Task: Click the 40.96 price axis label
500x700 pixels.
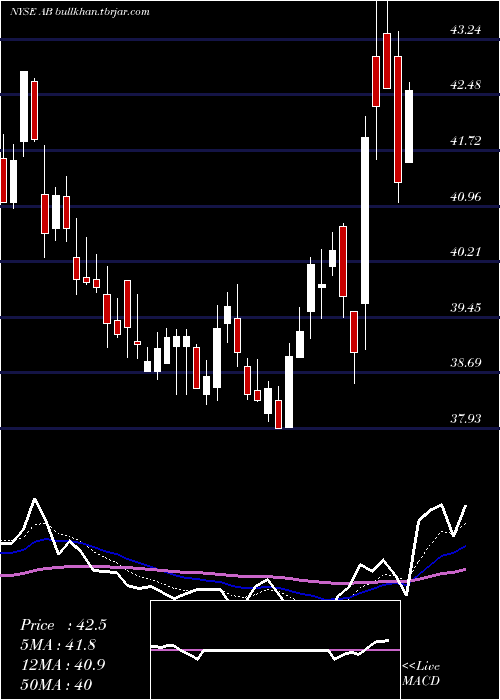Action: click(x=466, y=196)
